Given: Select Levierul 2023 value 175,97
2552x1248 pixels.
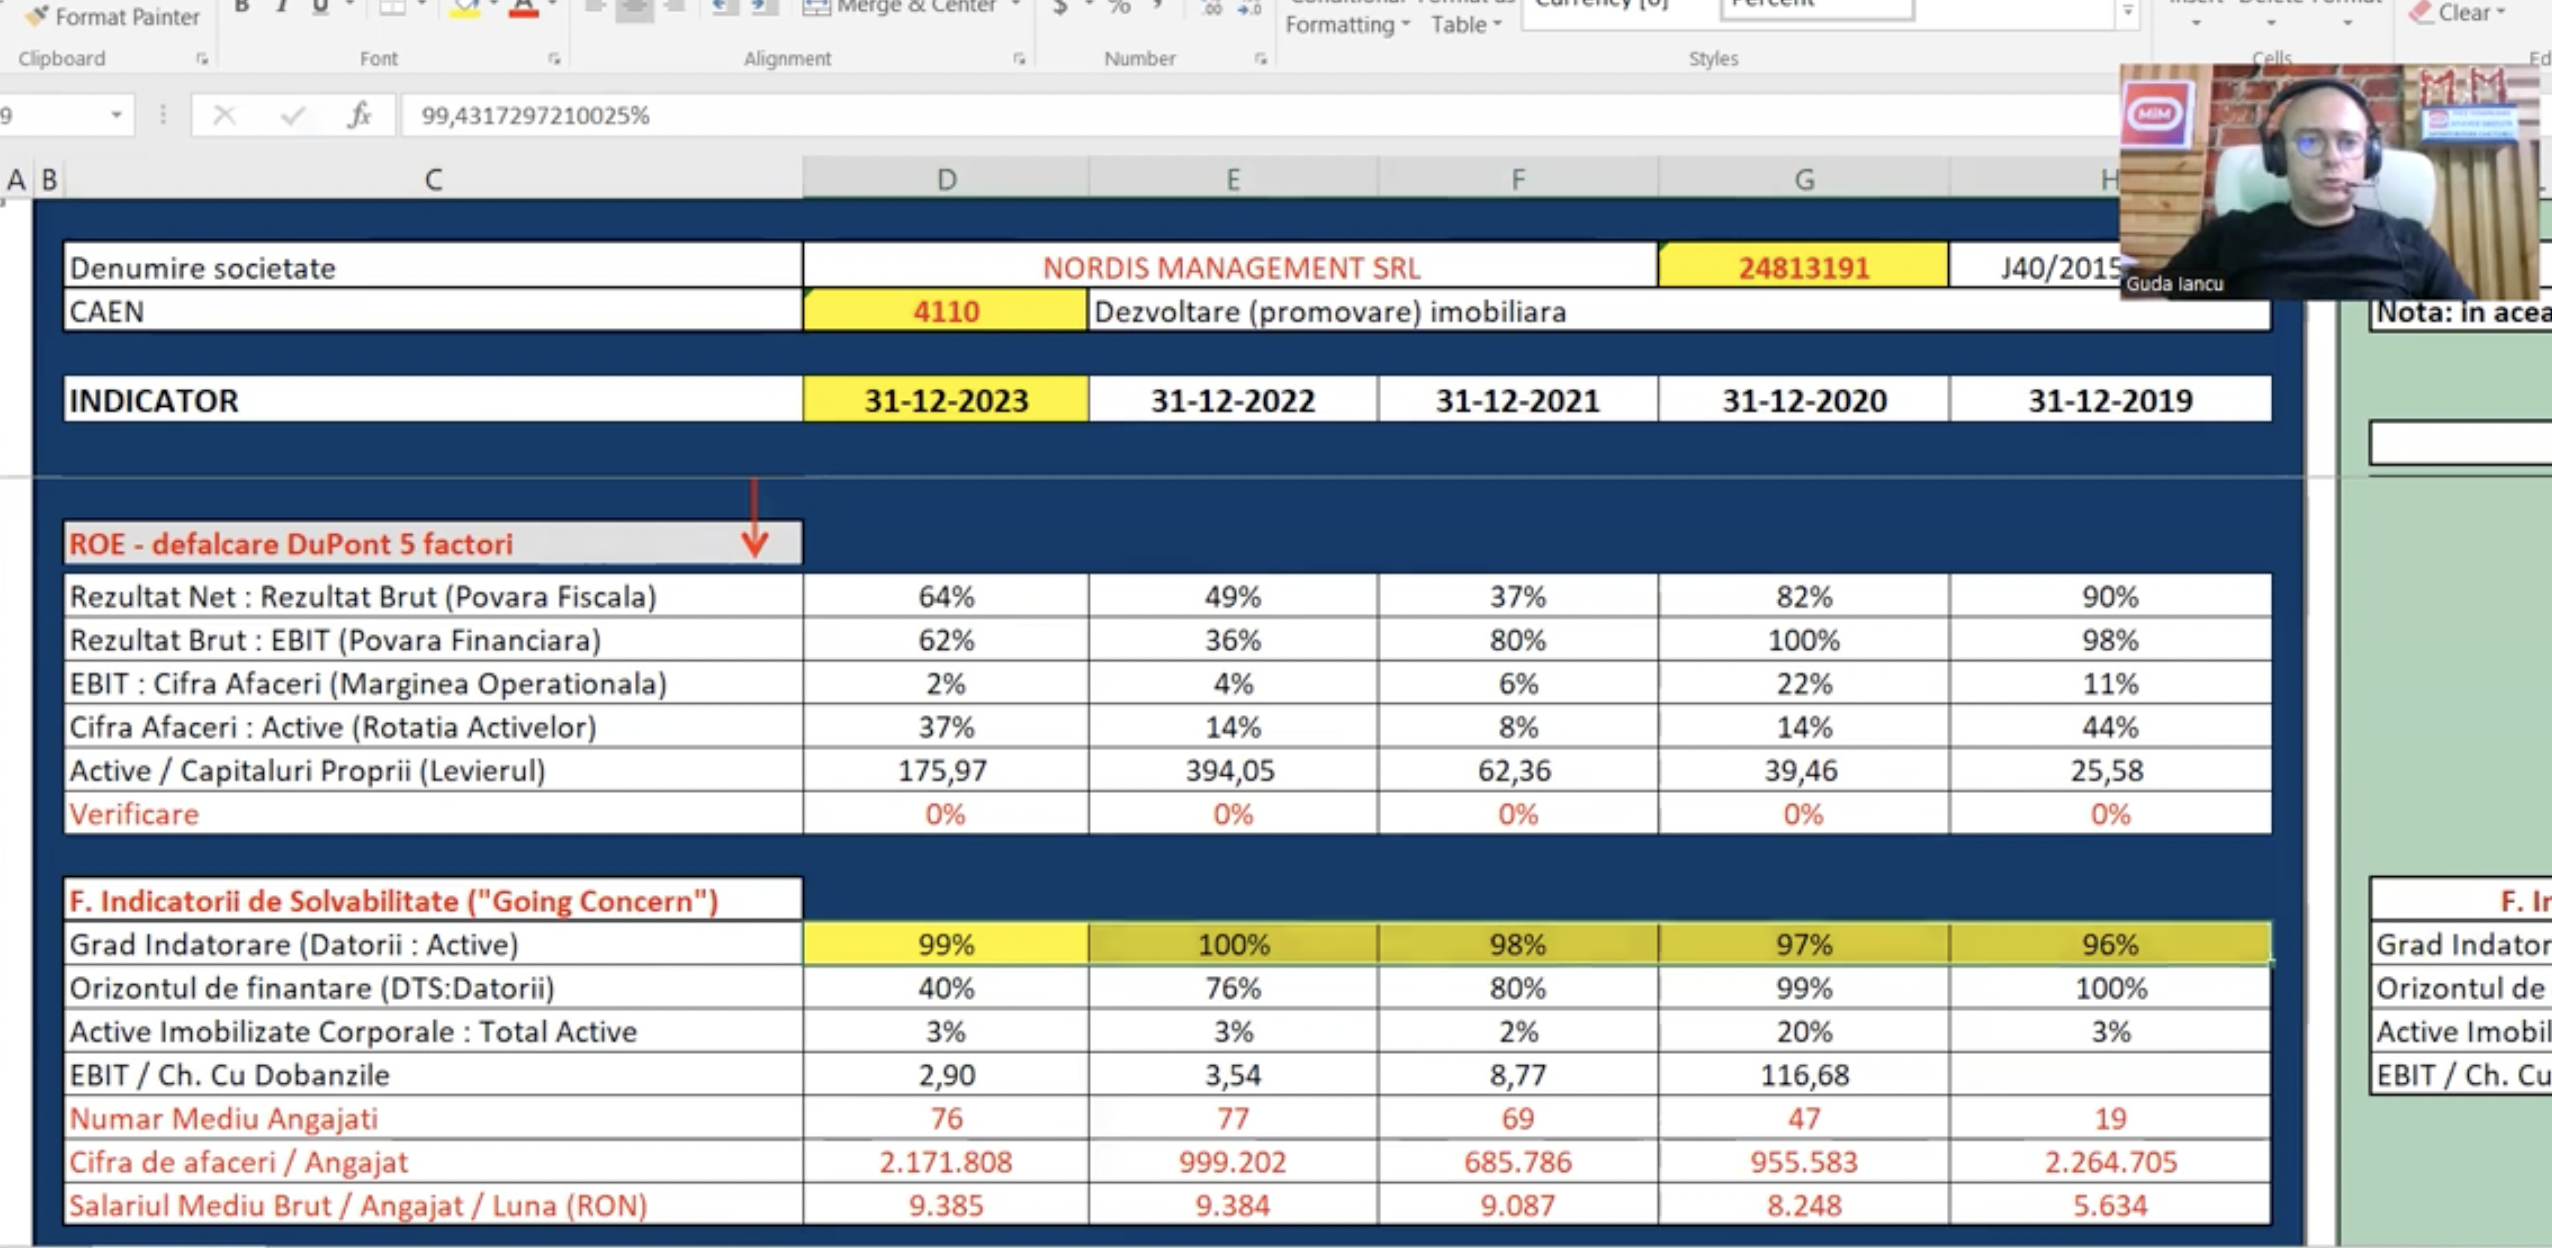Looking at the screenshot, I should click(x=946, y=770).
